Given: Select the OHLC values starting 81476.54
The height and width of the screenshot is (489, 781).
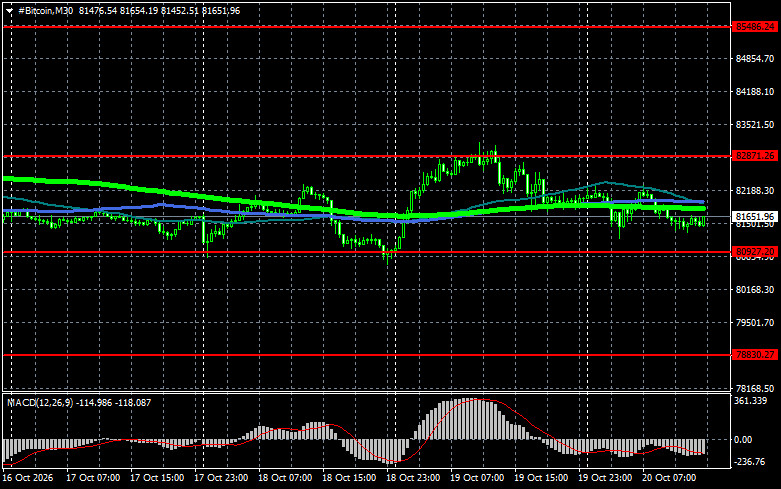Looking at the screenshot, I should pos(159,10).
